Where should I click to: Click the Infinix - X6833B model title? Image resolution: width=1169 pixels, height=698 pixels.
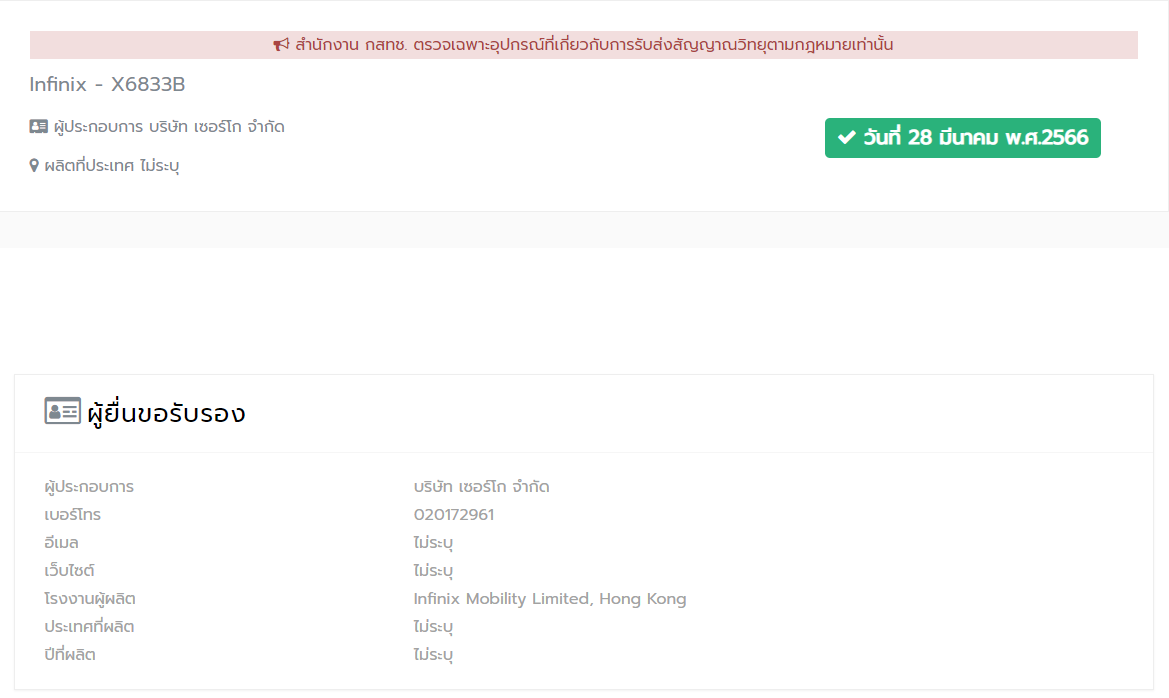click(107, 85)
